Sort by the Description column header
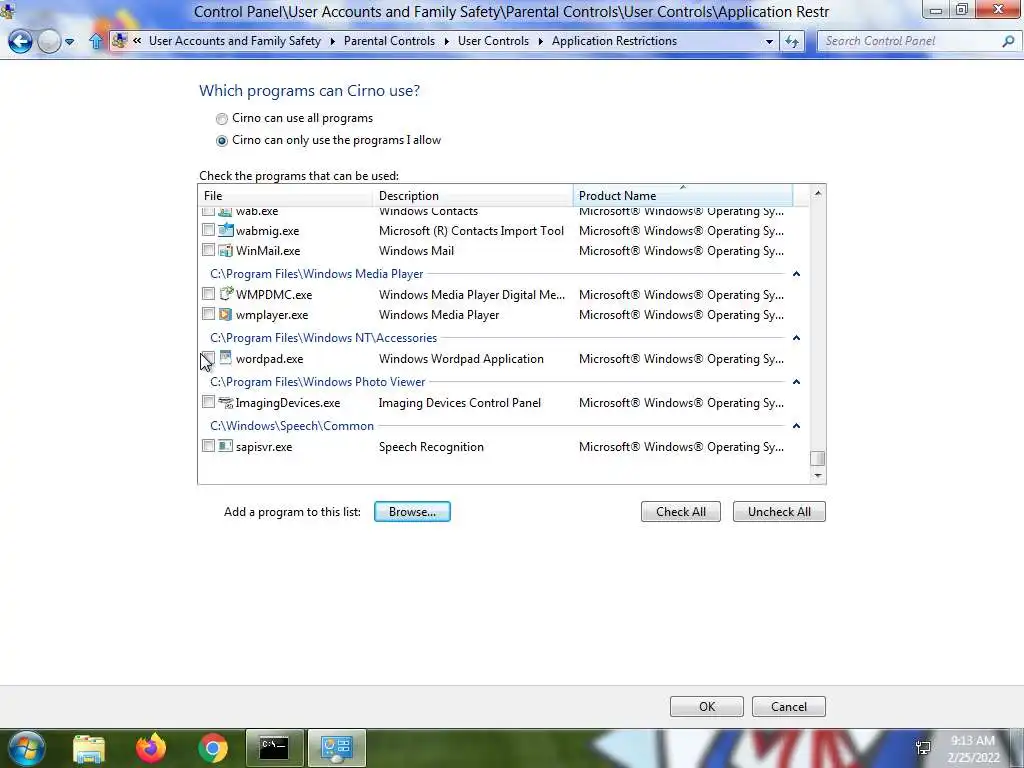This screenshot has height=768, width=1024. [473, 195]
